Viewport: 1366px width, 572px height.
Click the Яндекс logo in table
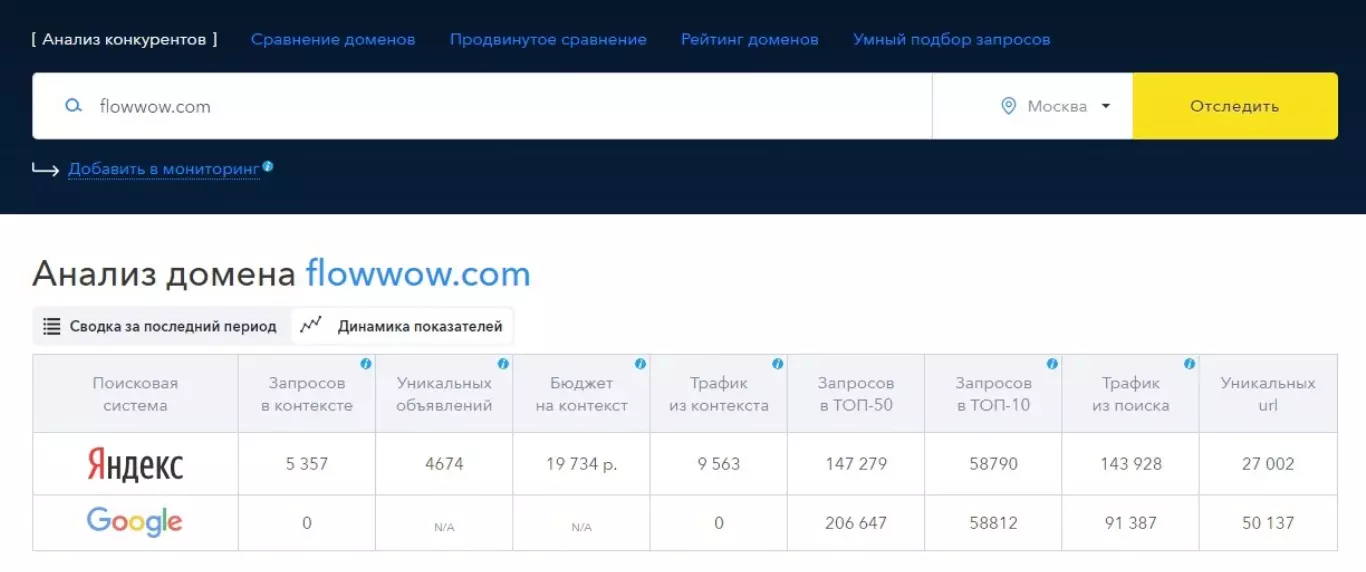(135, 464)
